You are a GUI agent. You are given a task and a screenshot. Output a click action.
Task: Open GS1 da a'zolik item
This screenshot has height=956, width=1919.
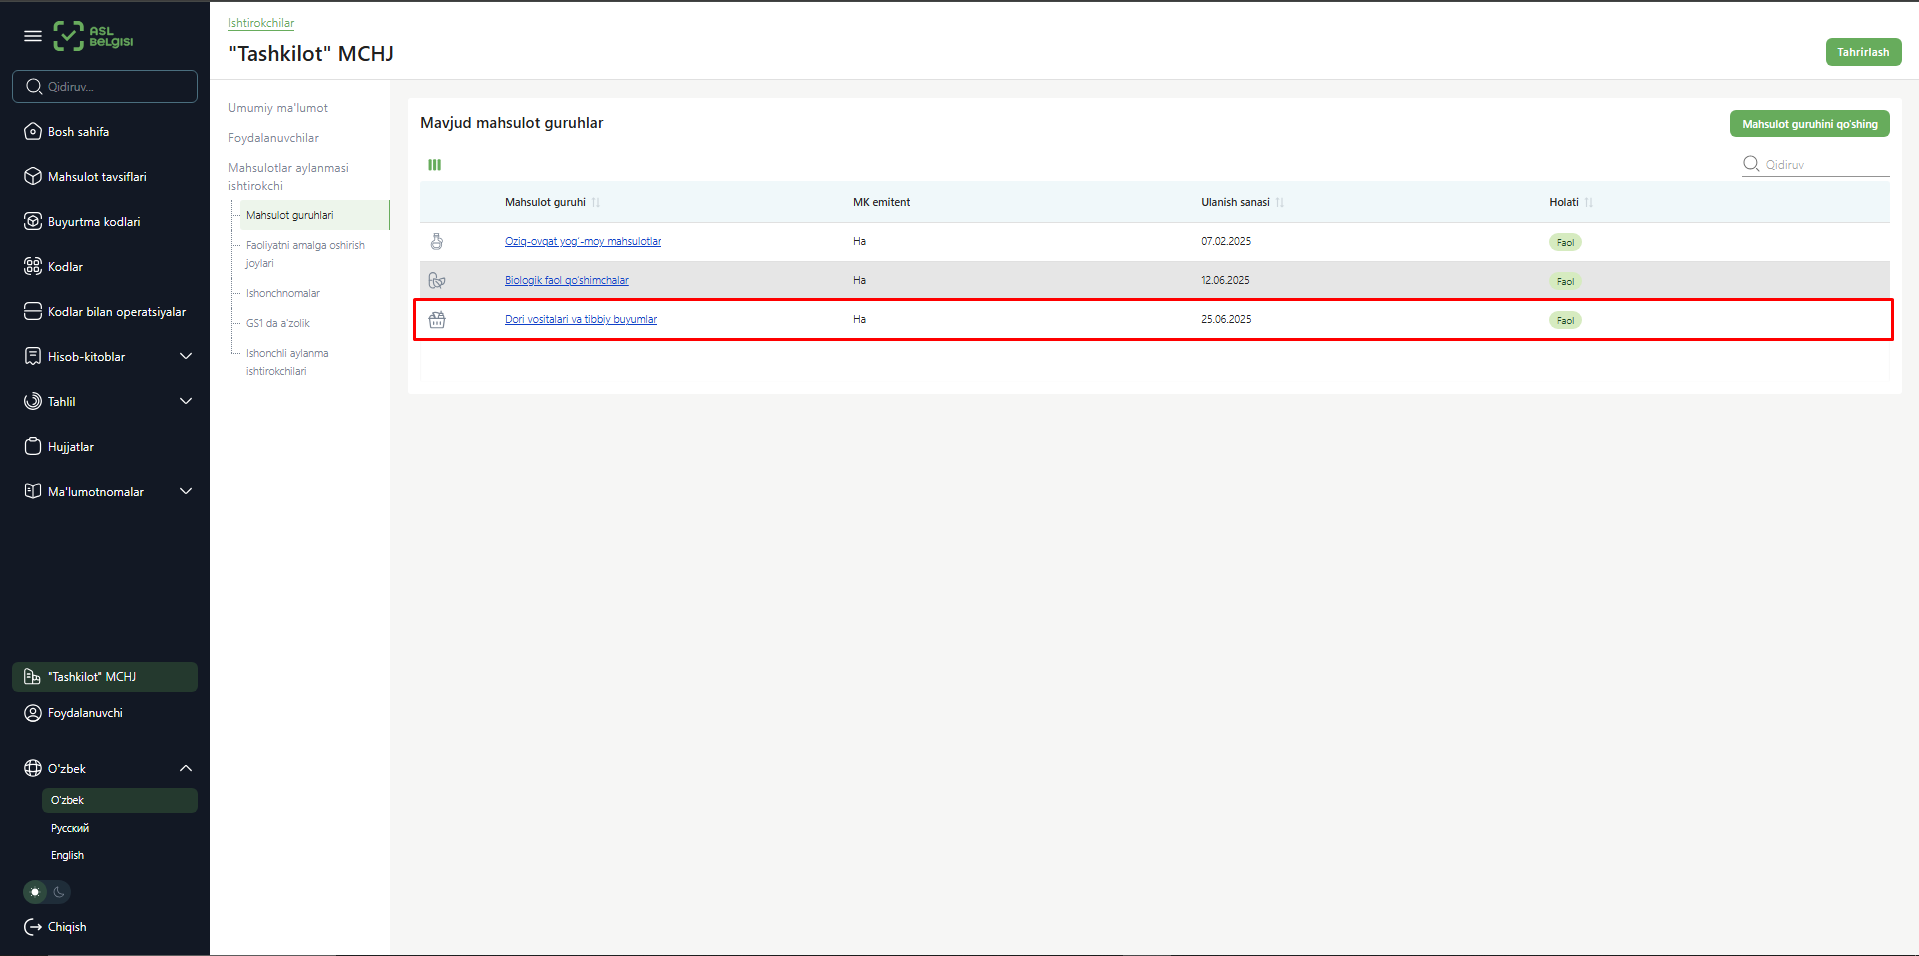[x=278, y=323]
